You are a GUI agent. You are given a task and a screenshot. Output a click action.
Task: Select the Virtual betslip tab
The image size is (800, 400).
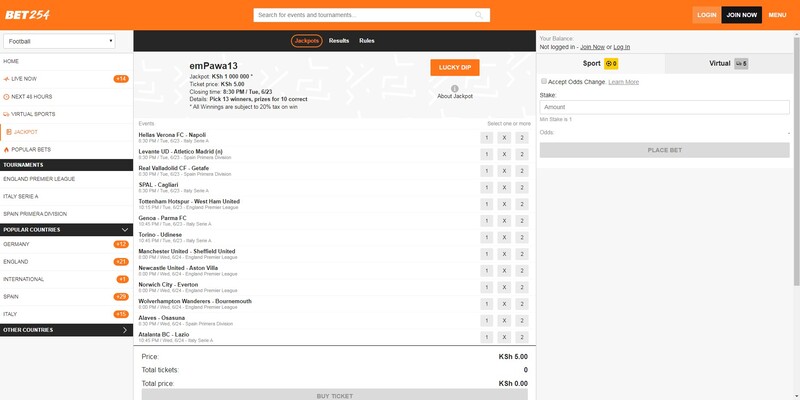click(x=729, y=64)
